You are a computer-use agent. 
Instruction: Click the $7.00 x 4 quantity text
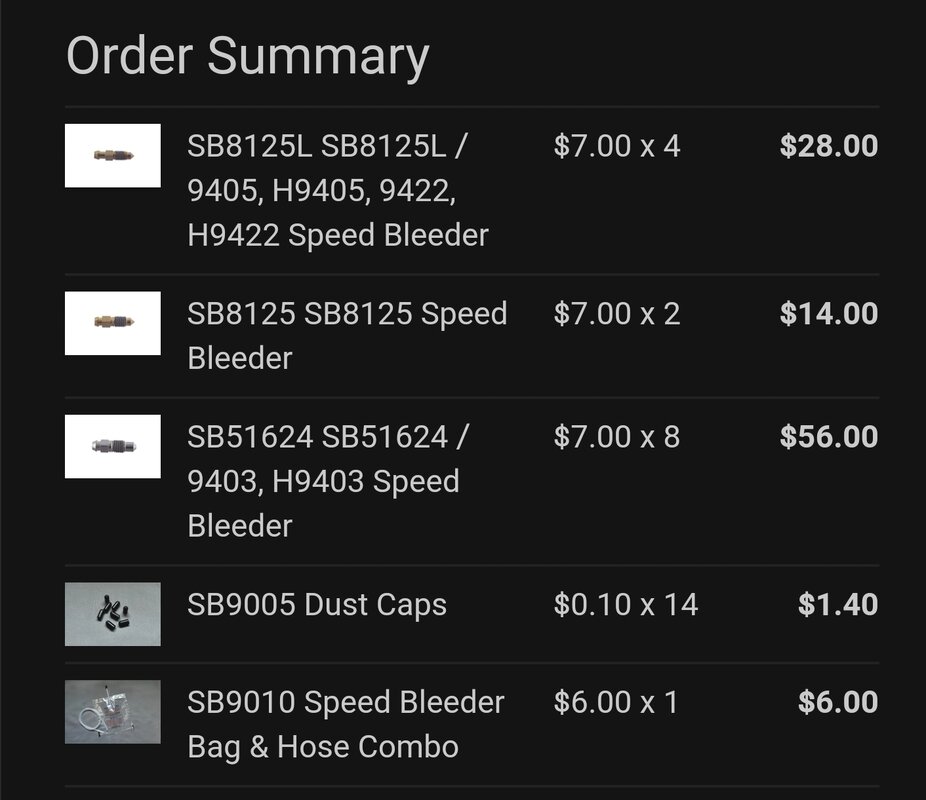617,146
